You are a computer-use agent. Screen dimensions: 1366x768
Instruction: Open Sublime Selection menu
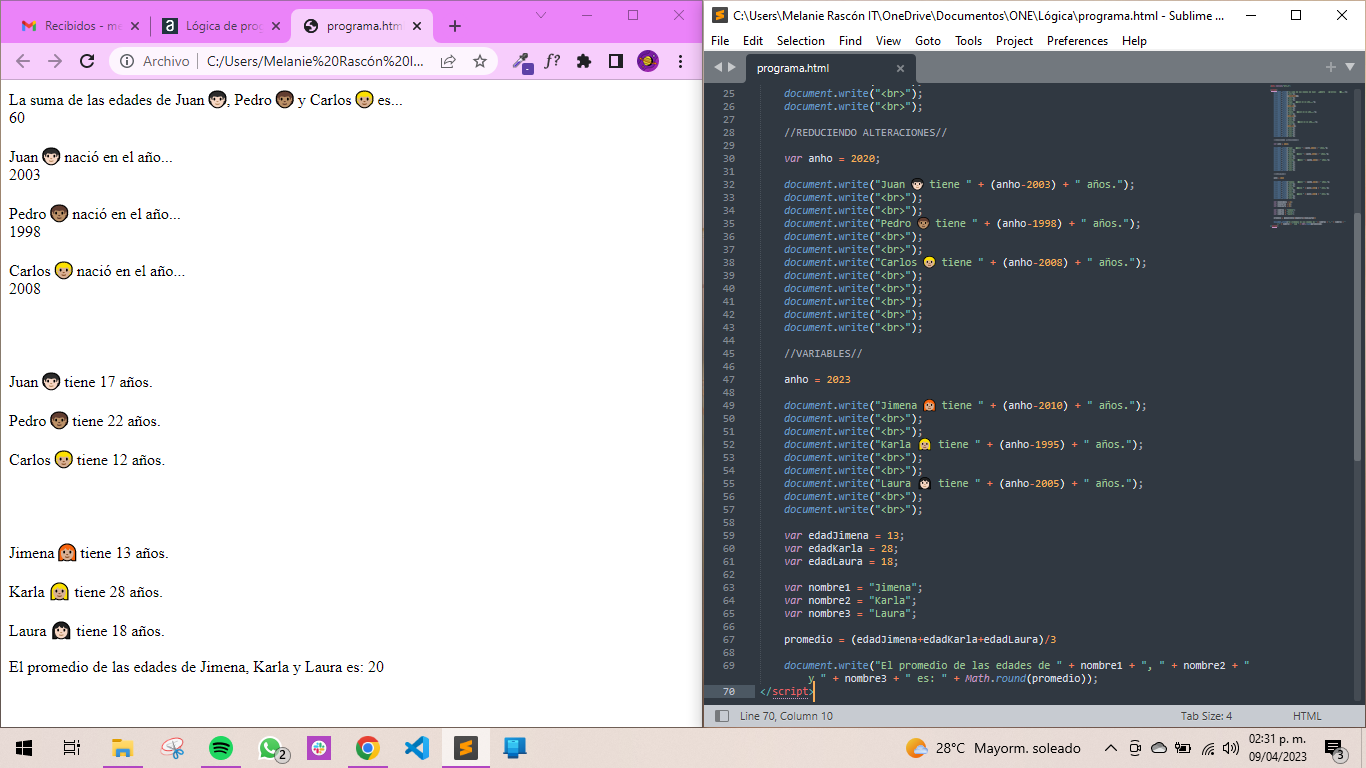801,41
